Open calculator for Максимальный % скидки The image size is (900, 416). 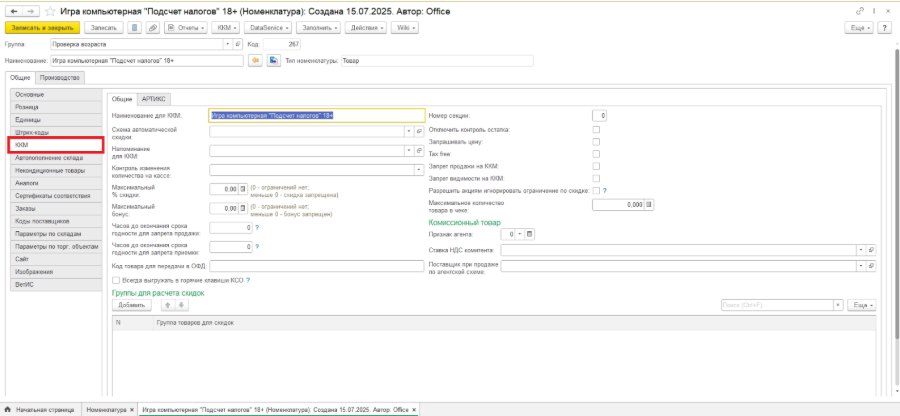point(242,189)
